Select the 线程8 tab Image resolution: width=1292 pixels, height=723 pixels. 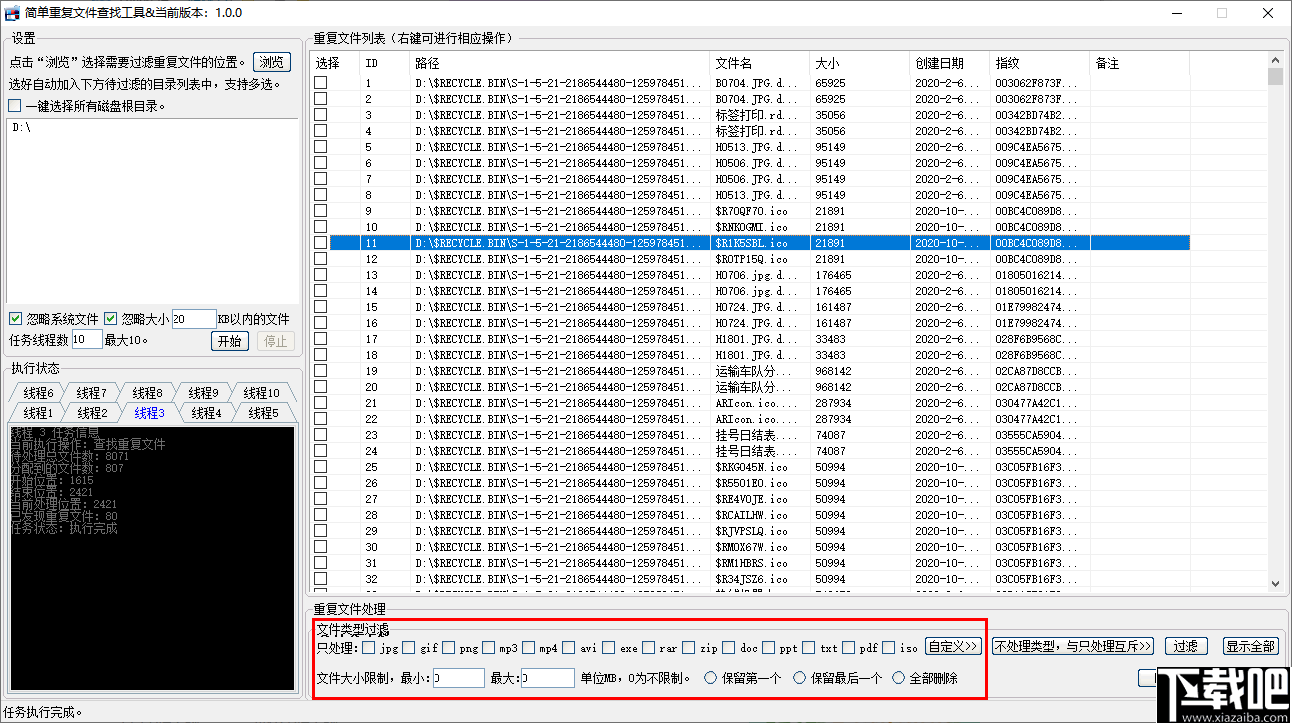pyautogui.click(x=147, y=393)
